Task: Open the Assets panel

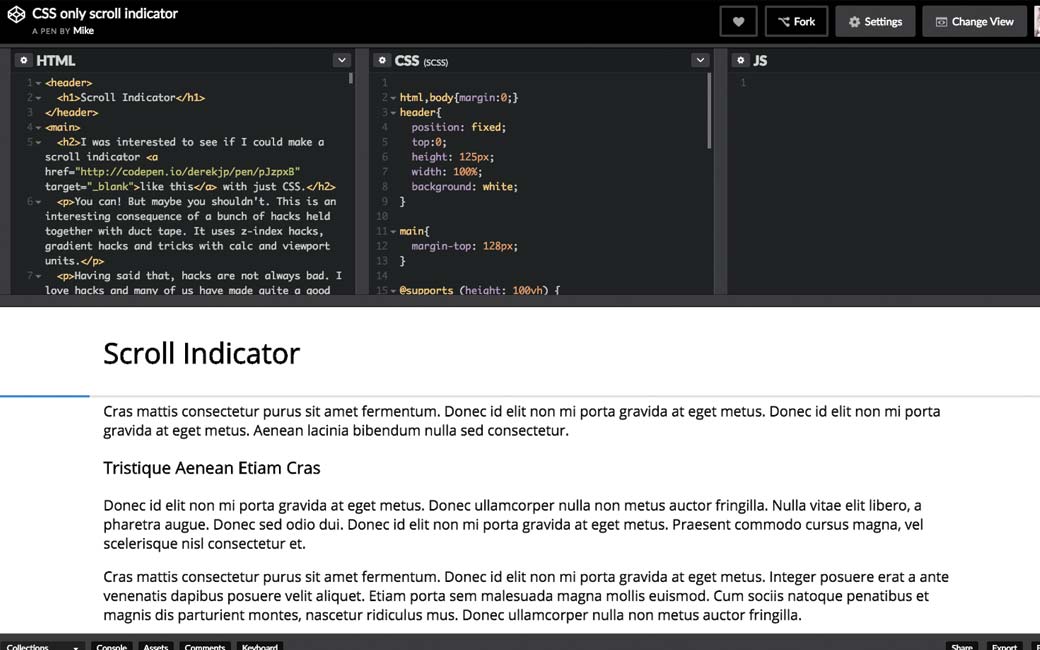Action: (x=155, y=646)
